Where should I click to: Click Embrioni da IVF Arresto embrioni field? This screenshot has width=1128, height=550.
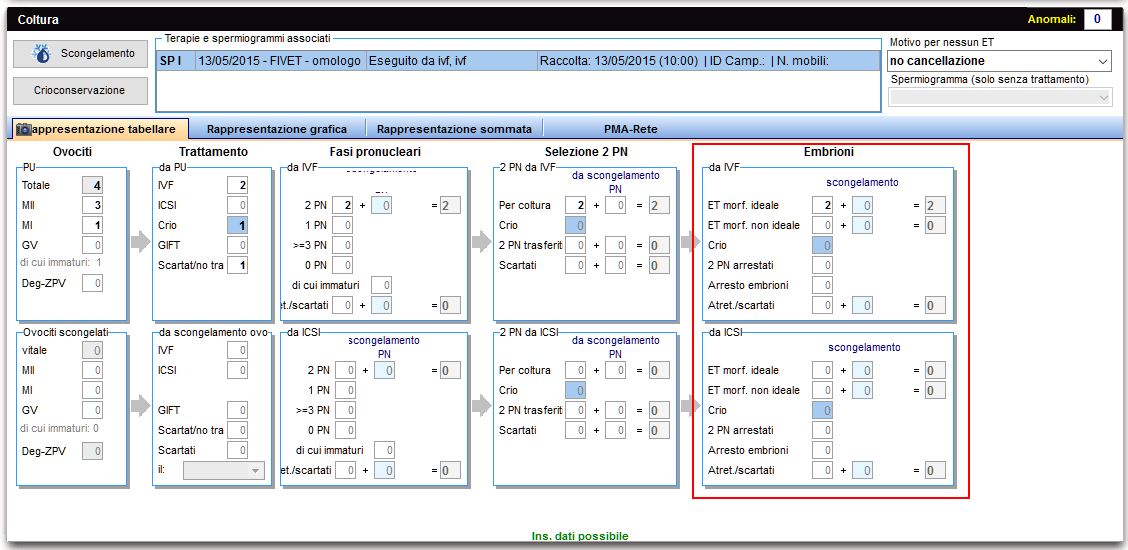[822, 286]
